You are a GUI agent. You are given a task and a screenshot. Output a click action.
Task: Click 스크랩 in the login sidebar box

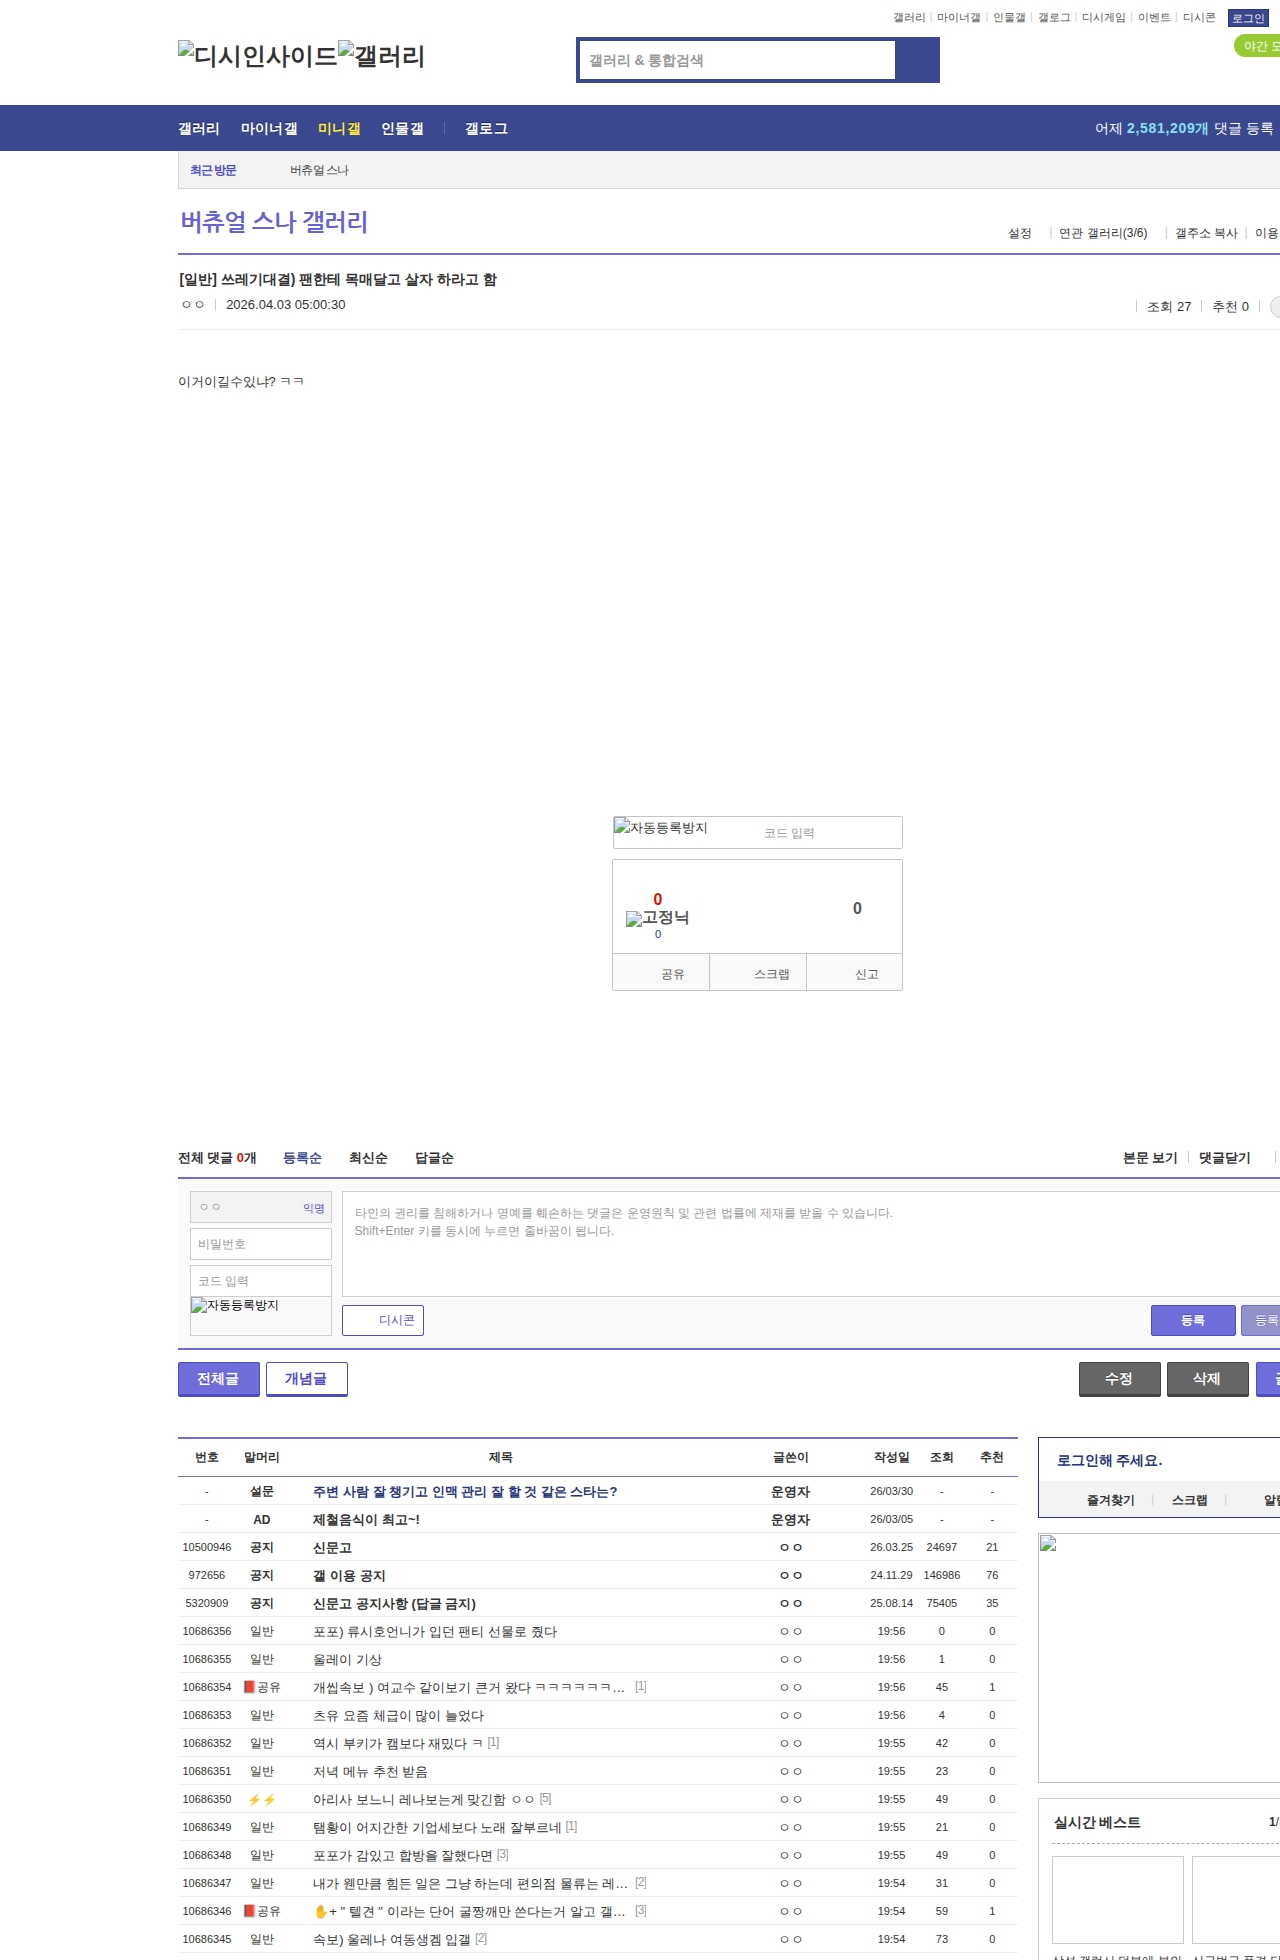(x=1190, y=1500)
